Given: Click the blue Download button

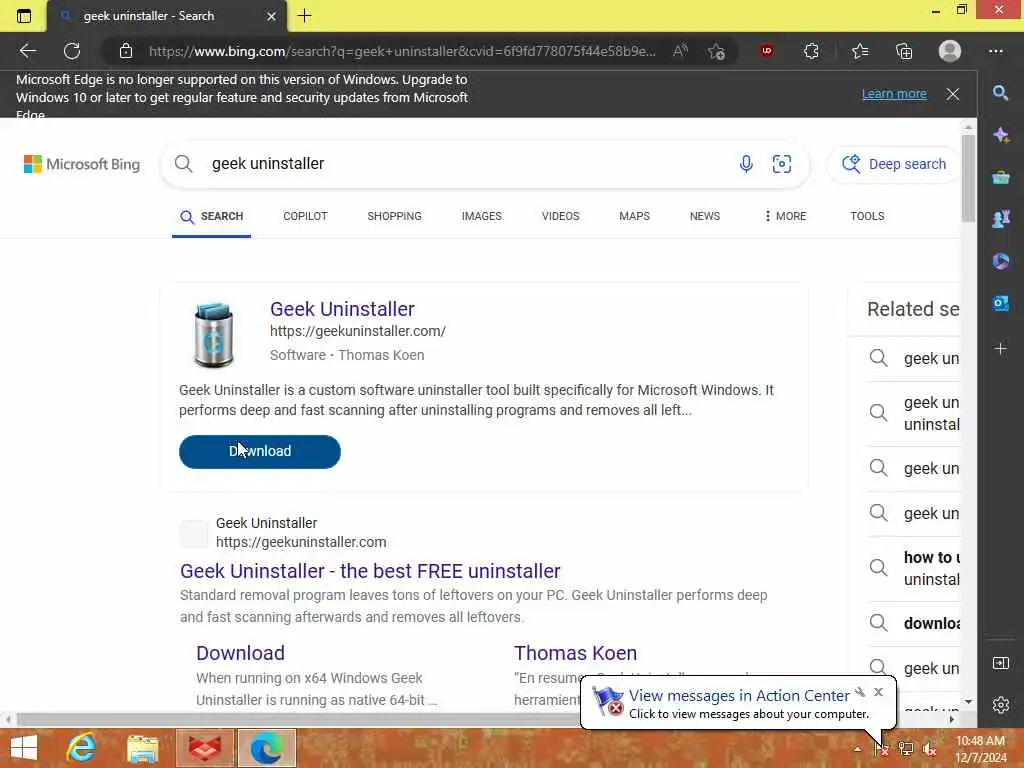Looking at the screenshot, I should tap(260, 452).
